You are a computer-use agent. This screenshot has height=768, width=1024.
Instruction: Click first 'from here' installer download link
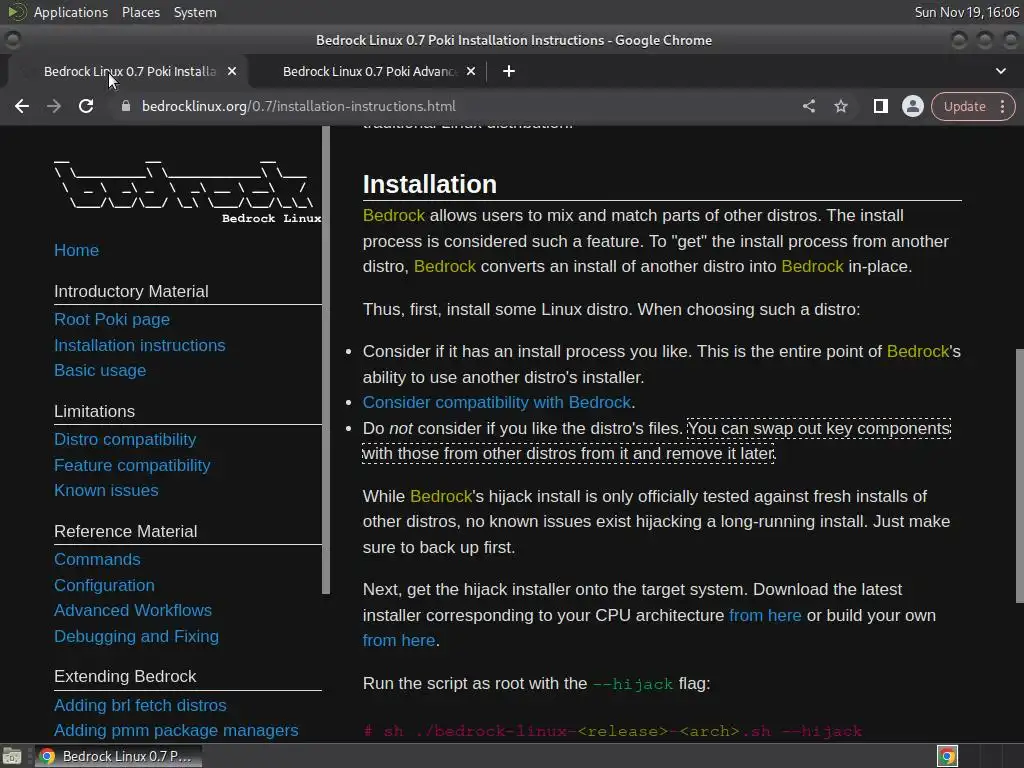[765, 615]
